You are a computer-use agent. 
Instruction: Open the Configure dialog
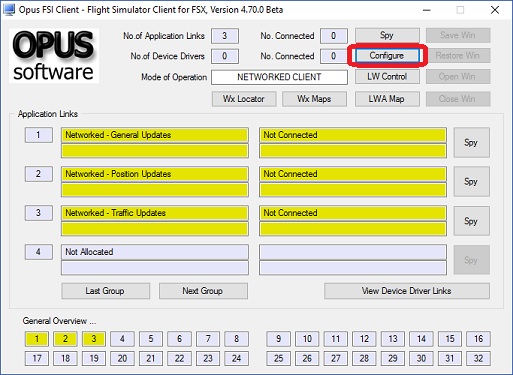click(x=387, y=56)
